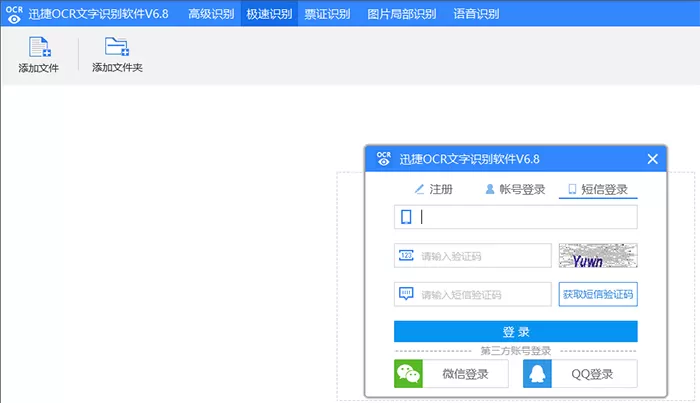Click the Add Folder icon
700x403 pixels.
117,46
